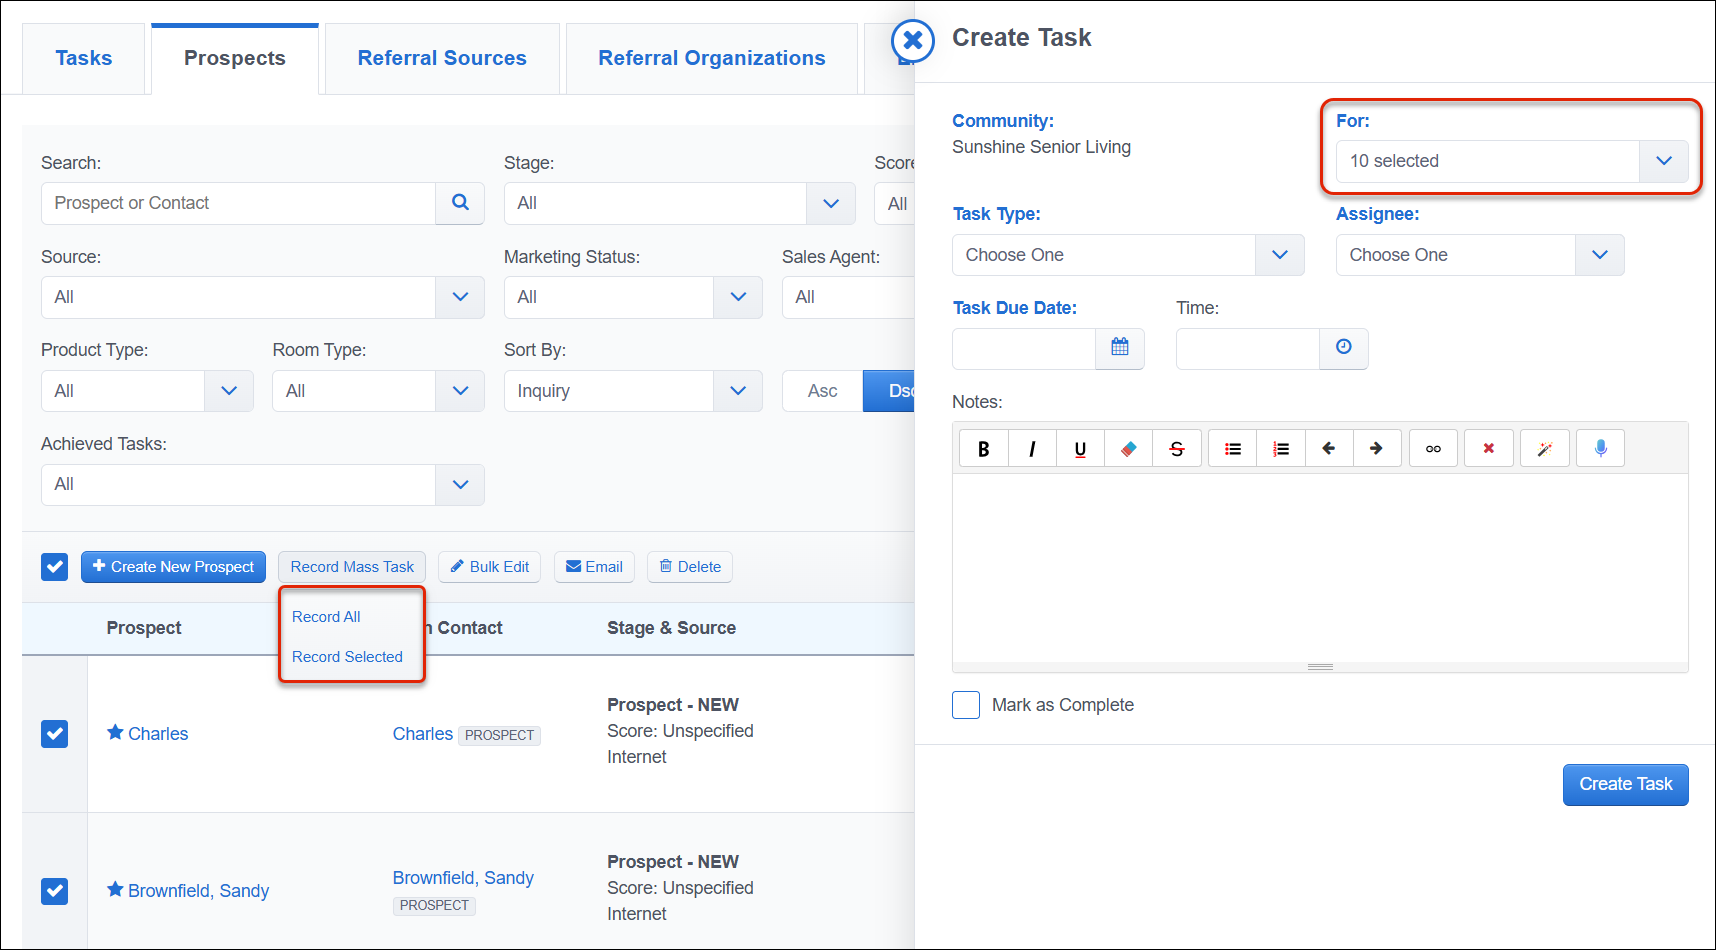Select the Prospects tab
Screen dimensions: 1716x950
point(235,58)
